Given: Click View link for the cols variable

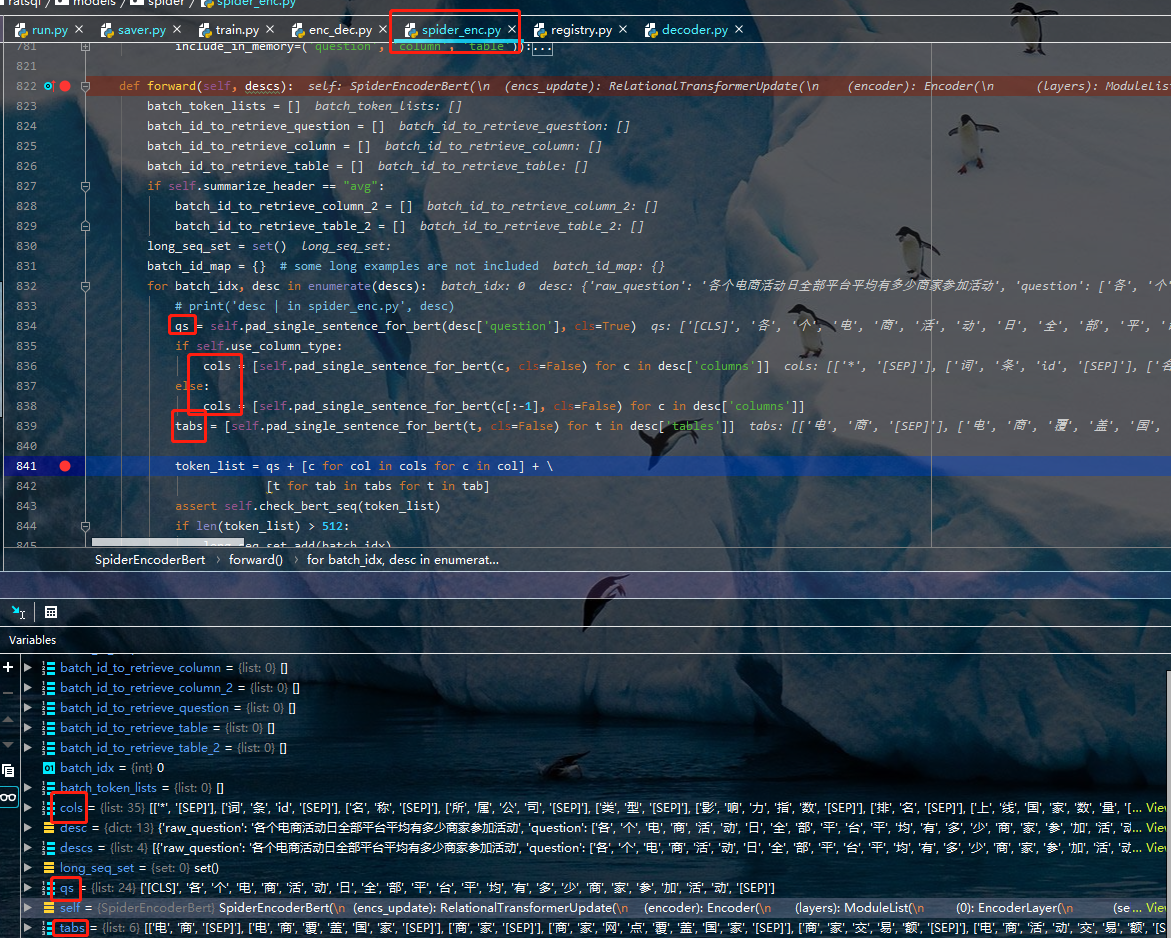Looking at the screenshot, I should click(1156, 807).
